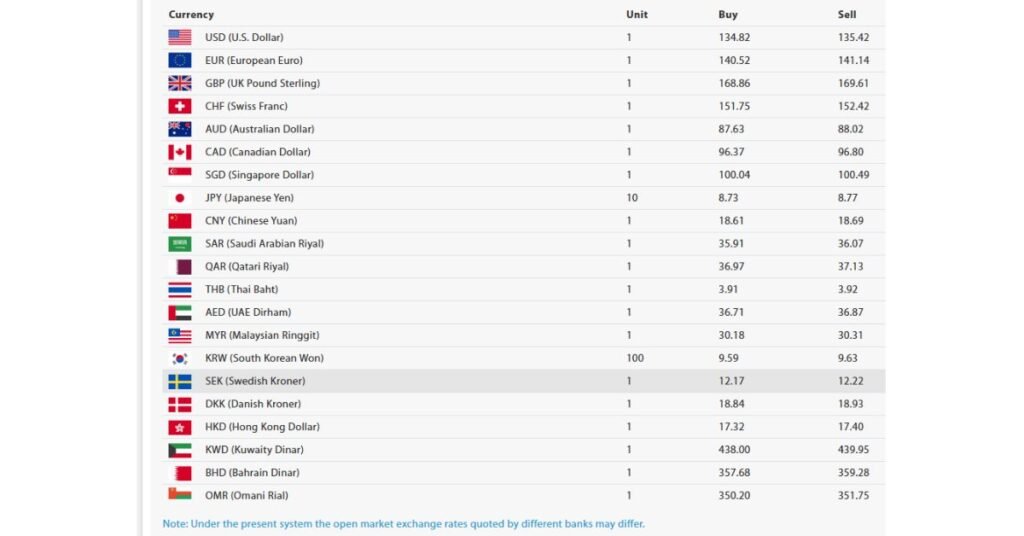This screenshot has width=1024, height=536.
Task: Click the UK flag beside GBP
Action: [x=180, y=83]
